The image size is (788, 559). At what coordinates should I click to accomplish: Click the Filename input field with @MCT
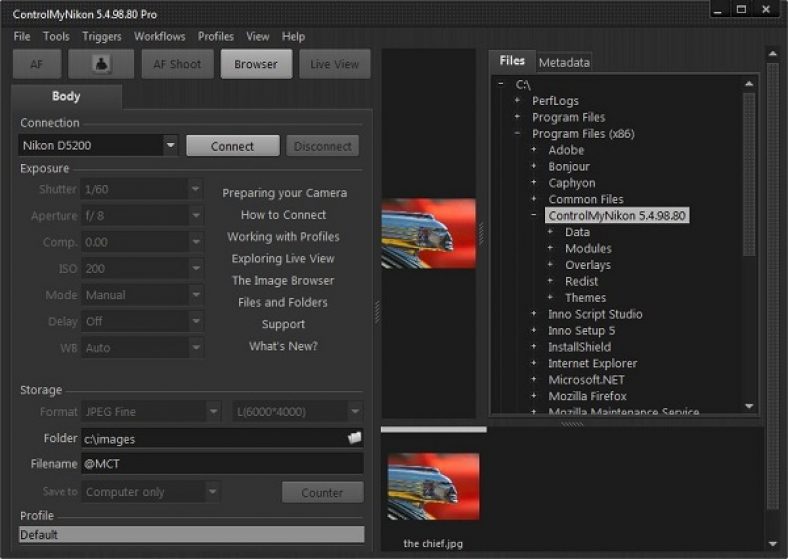(220, 464)
